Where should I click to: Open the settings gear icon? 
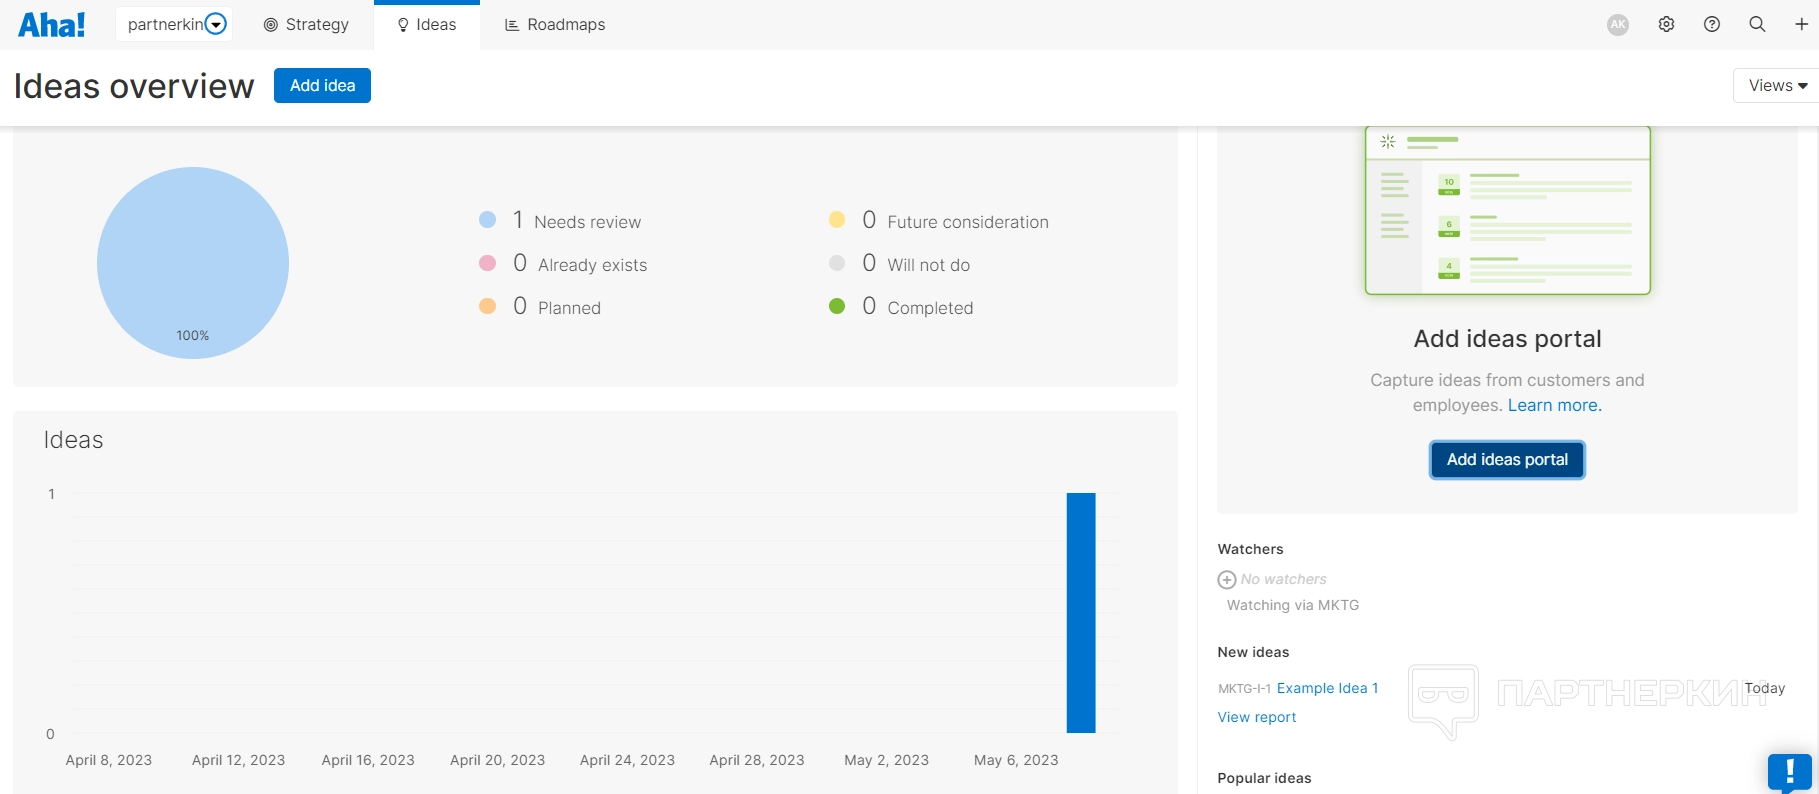tap(1666, 25)
